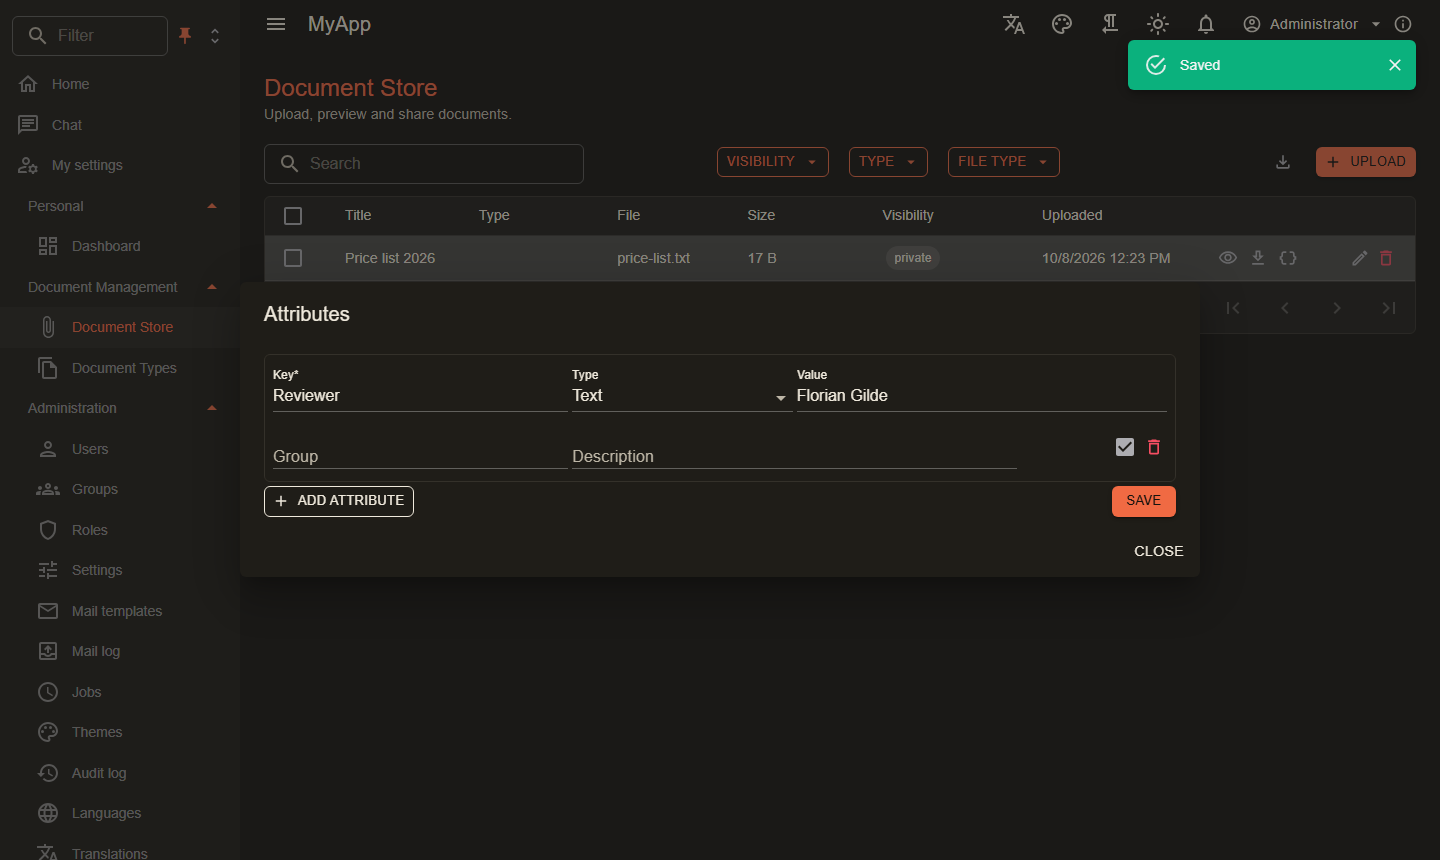Image resolution: width=1440 pixels, height=860 pixels.
Task: Open the Visibility filter dropdown
Action: [773, 162]
